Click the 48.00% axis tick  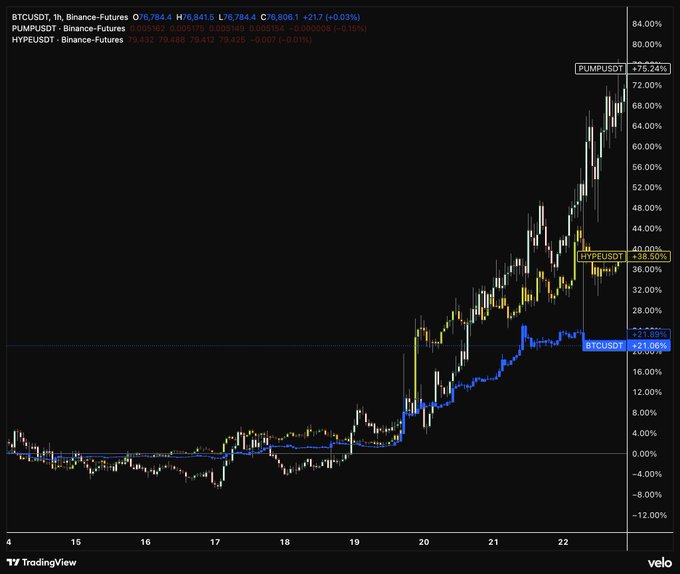click(x=647, y=208)
